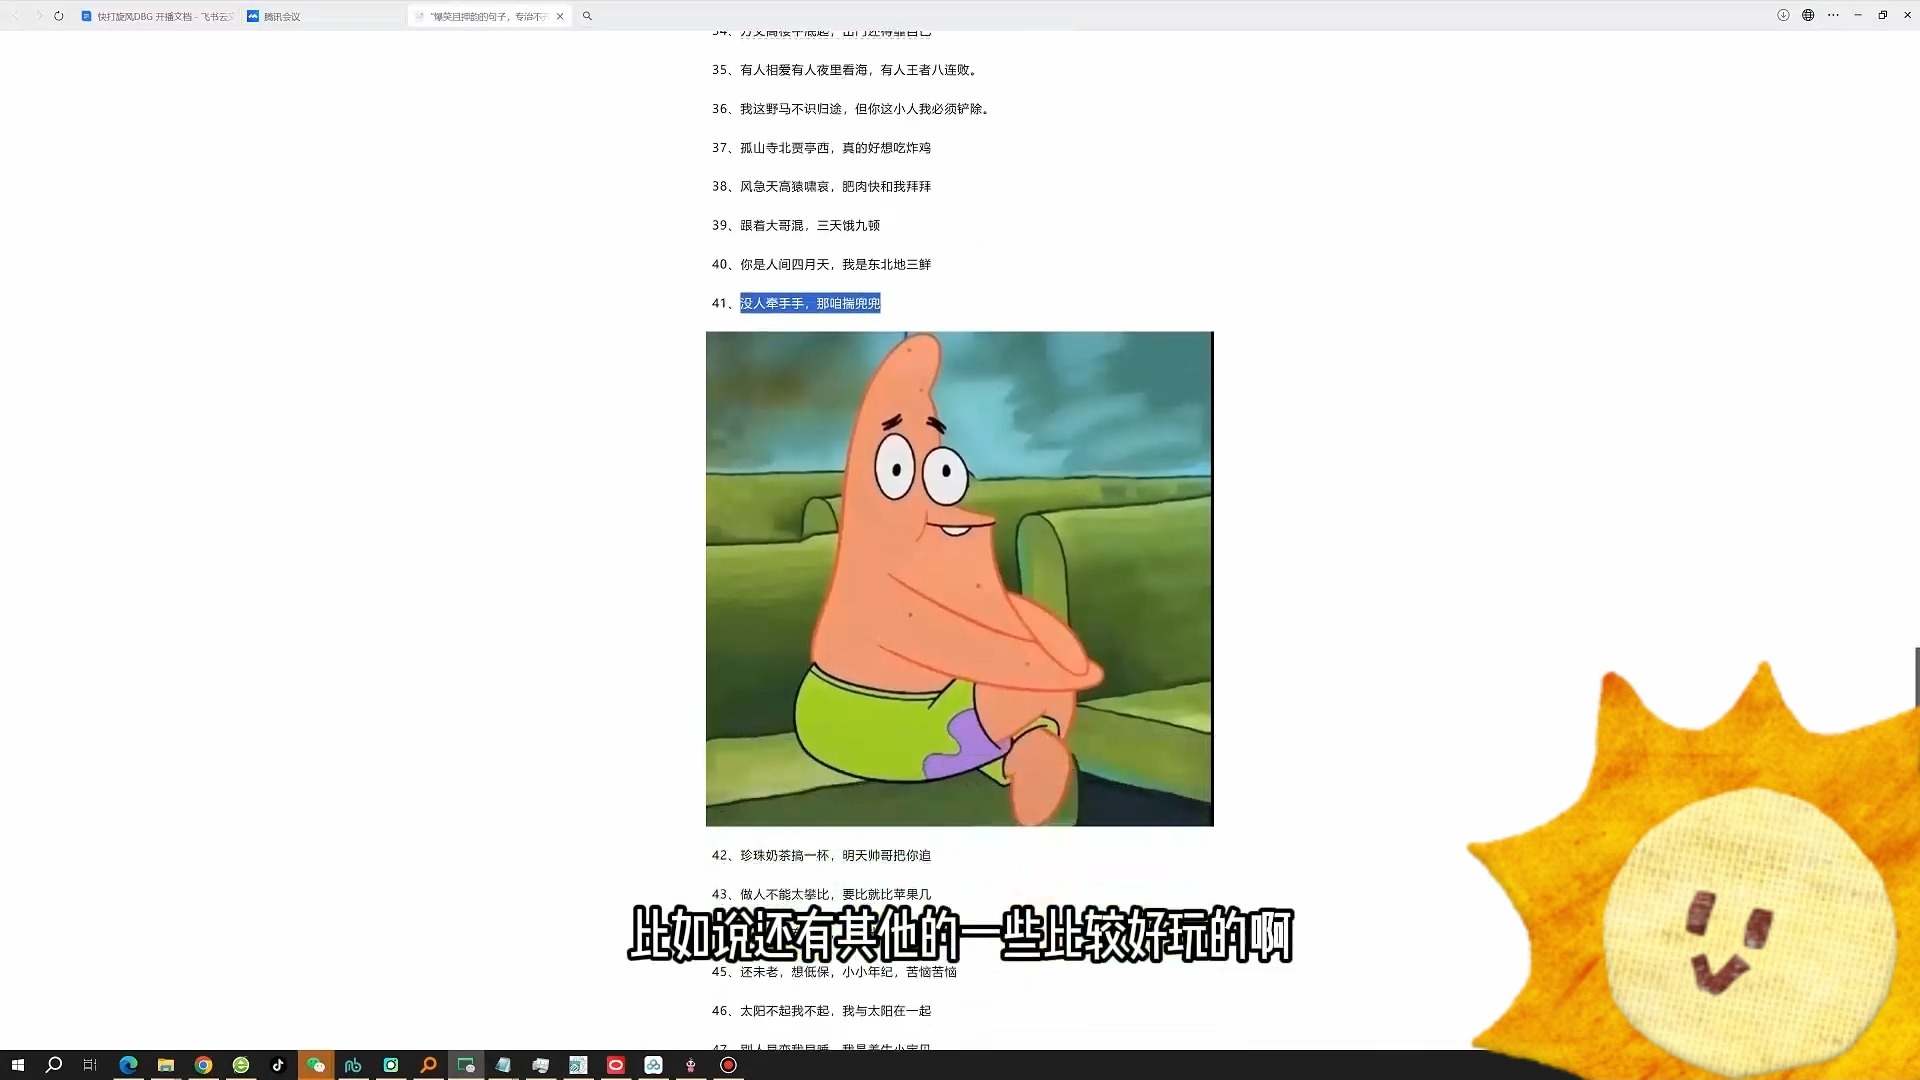This screenshot has width=1920, height=1080.
Task: Click the highlighted text 没人牵手手，那咱揣兜兜
Action: (x=810, y=303)
